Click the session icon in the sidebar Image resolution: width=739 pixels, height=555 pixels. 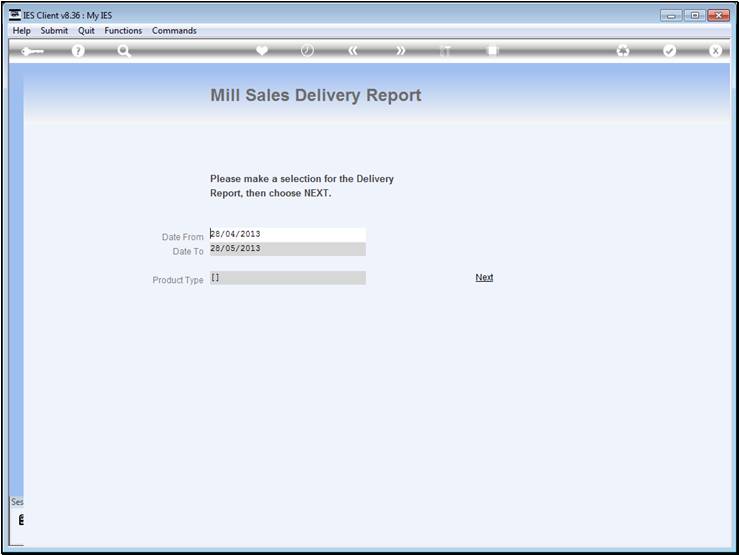(x=21, y=520)
